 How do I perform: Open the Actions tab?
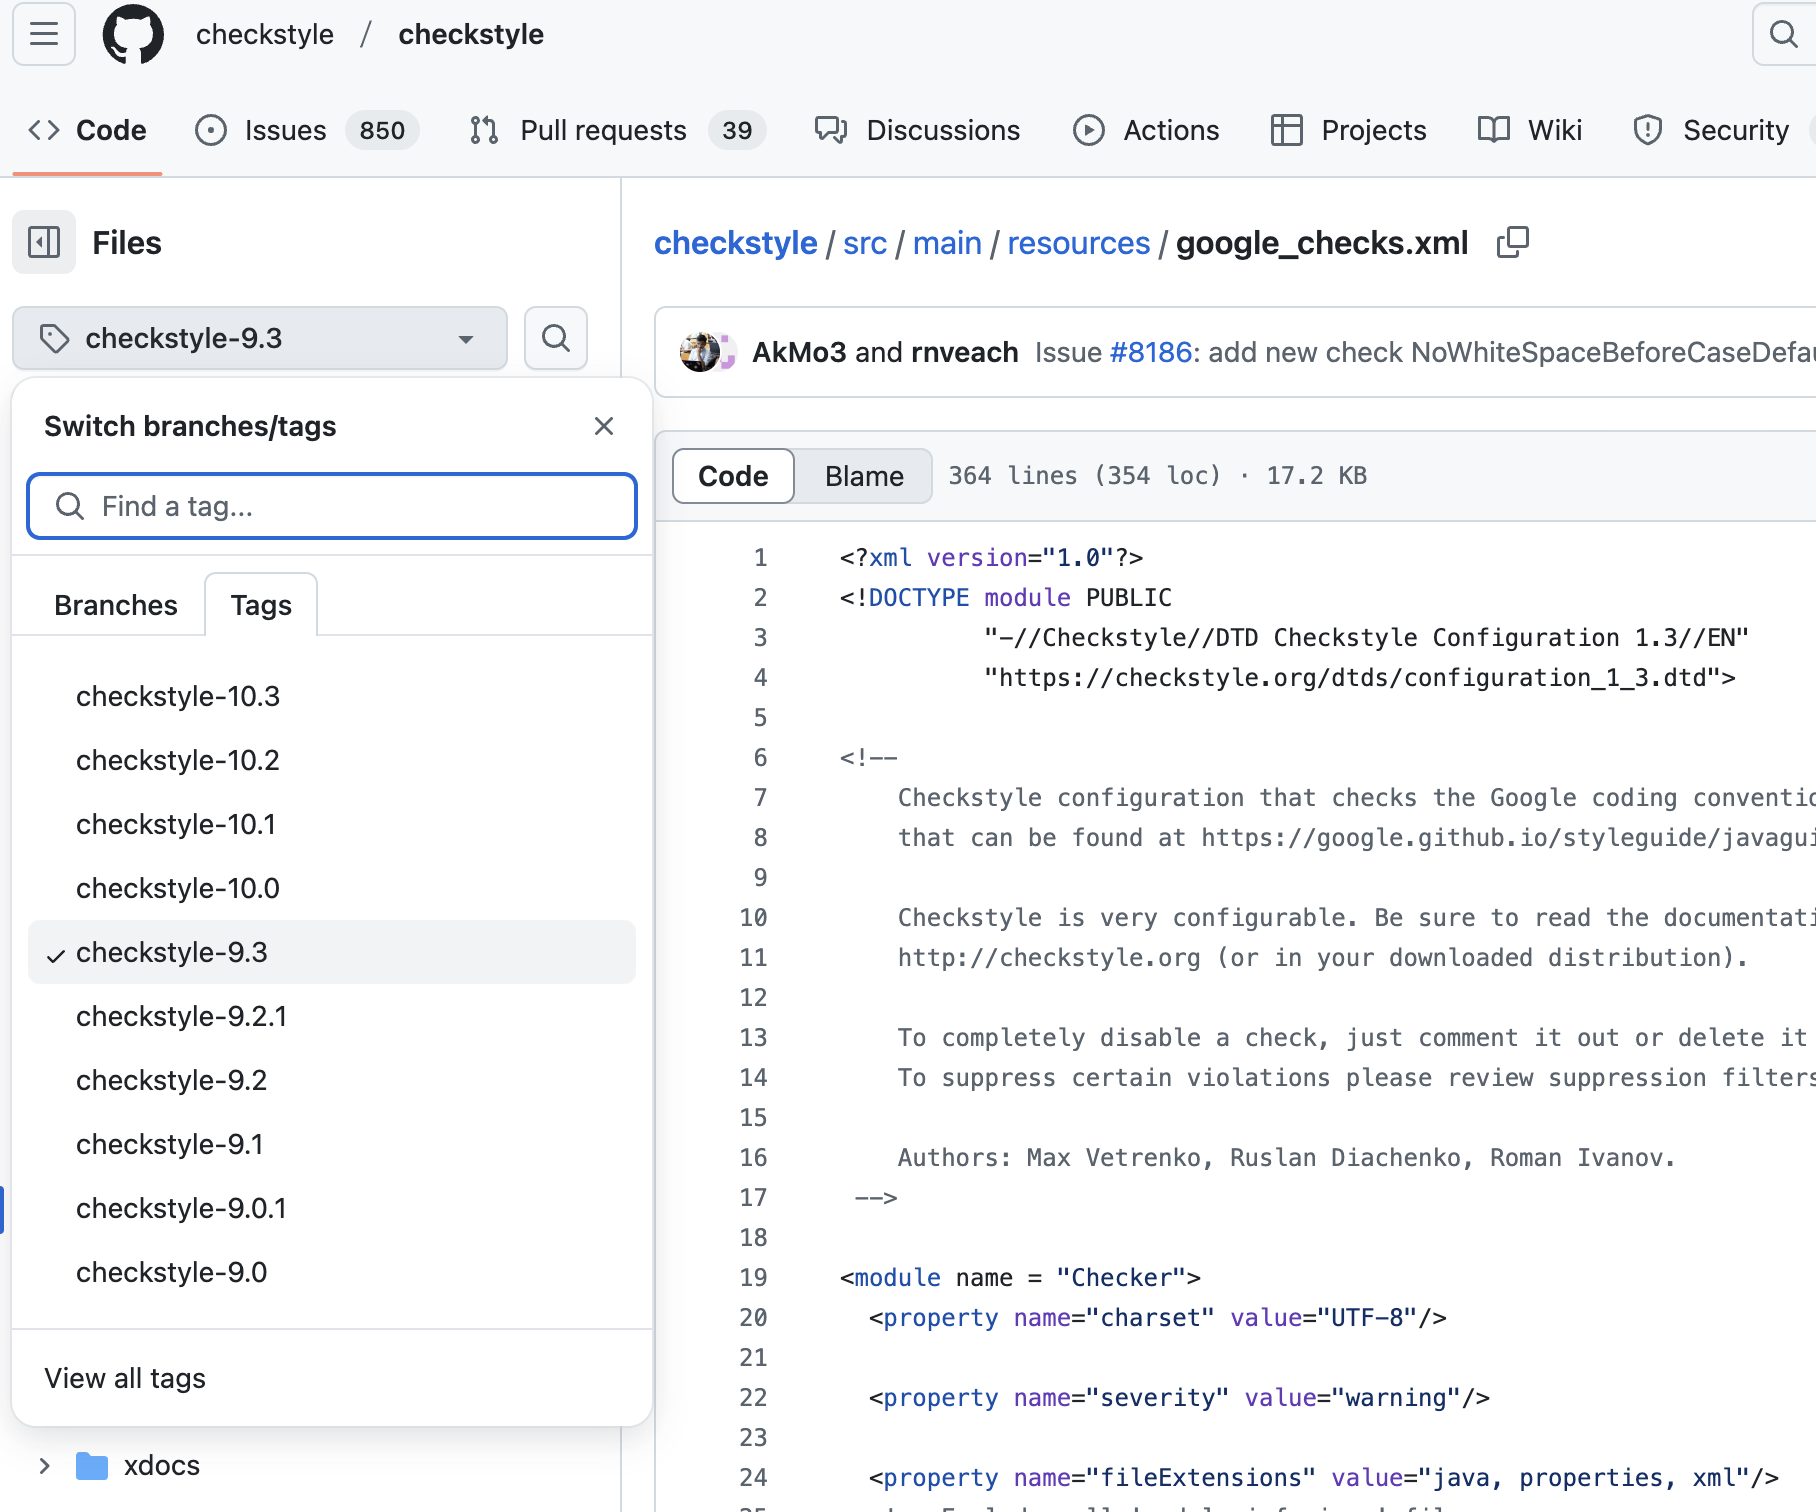[1170, 130]
